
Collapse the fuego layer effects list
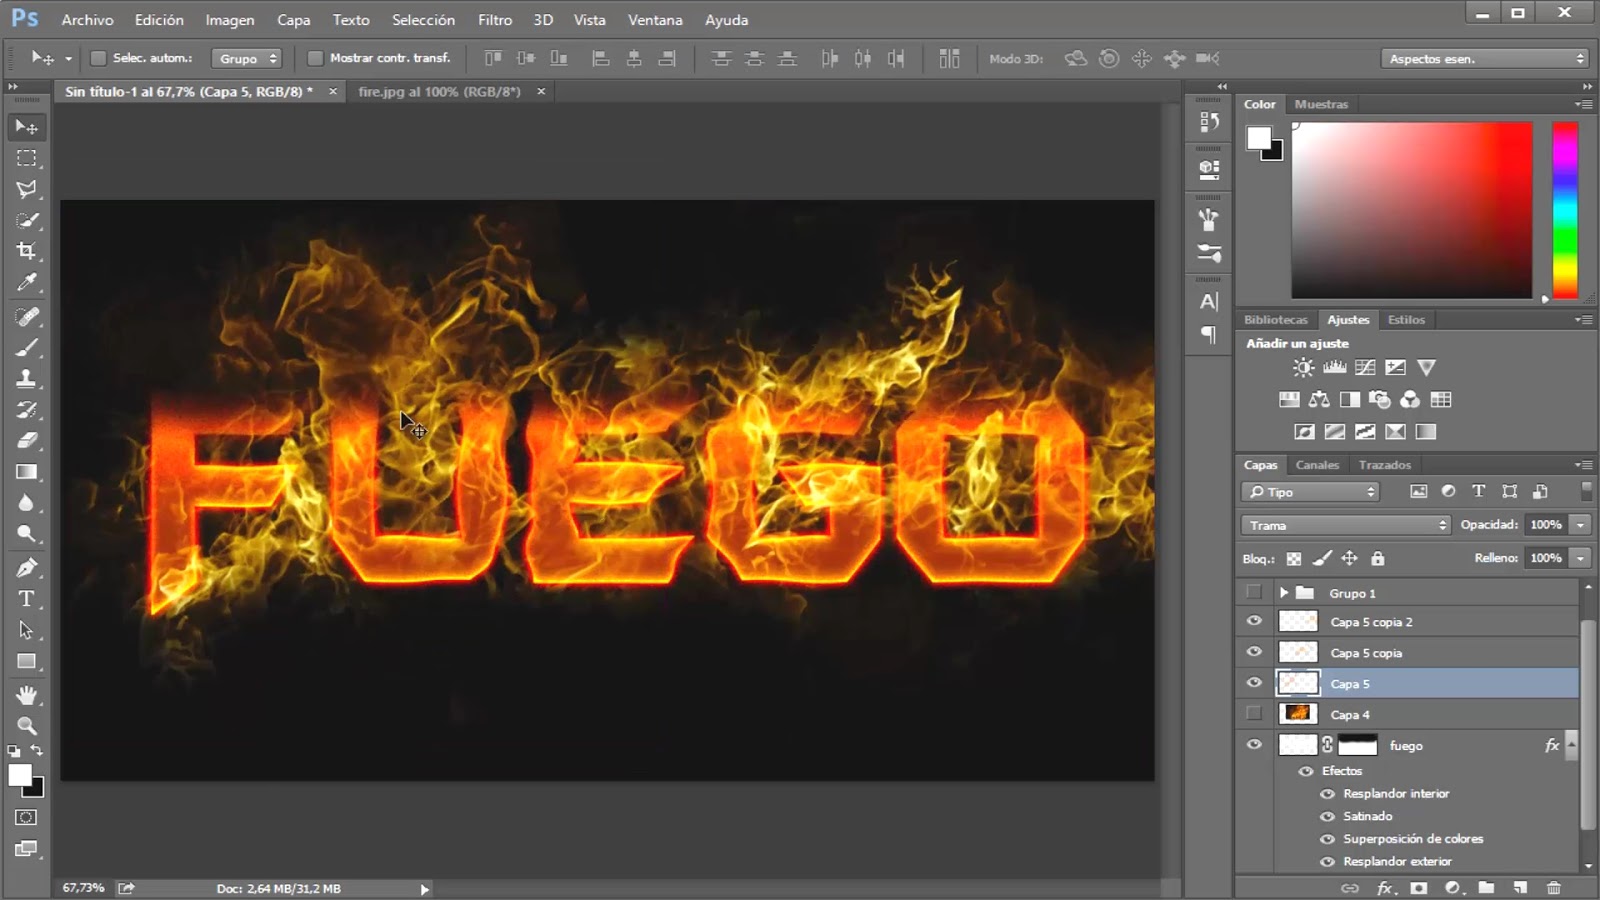tap(1571, 745)
